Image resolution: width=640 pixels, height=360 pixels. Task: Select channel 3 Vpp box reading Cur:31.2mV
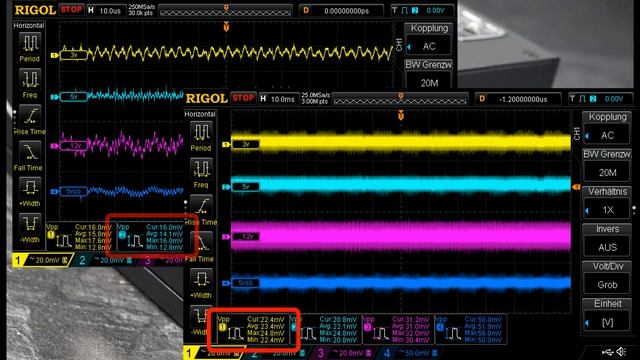(x=398, y=329)
